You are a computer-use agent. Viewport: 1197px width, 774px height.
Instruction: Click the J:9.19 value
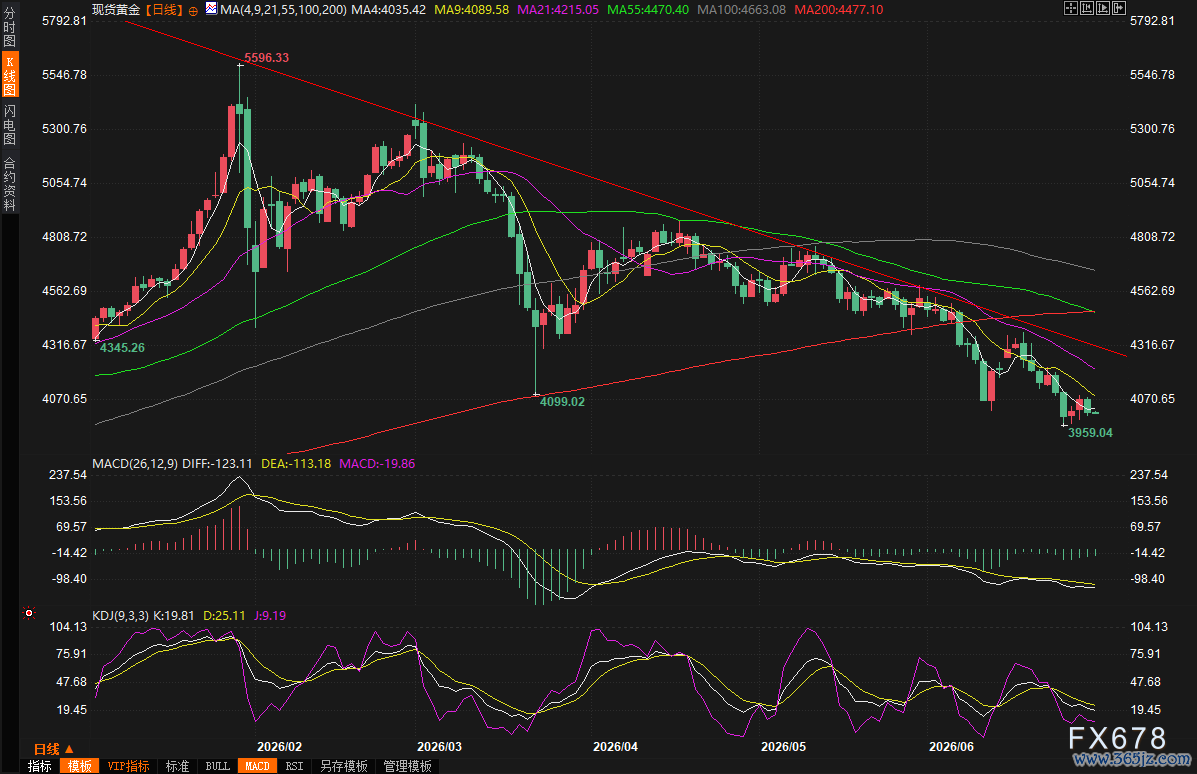point(270,615)
